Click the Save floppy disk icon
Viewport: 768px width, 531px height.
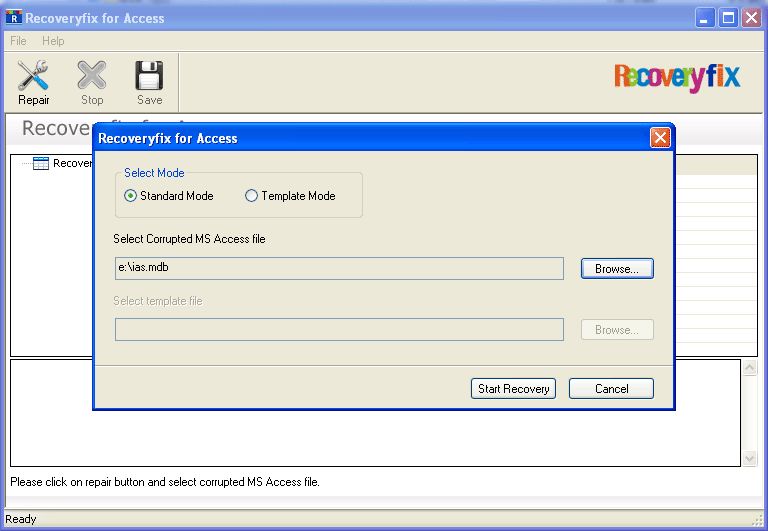149,75
